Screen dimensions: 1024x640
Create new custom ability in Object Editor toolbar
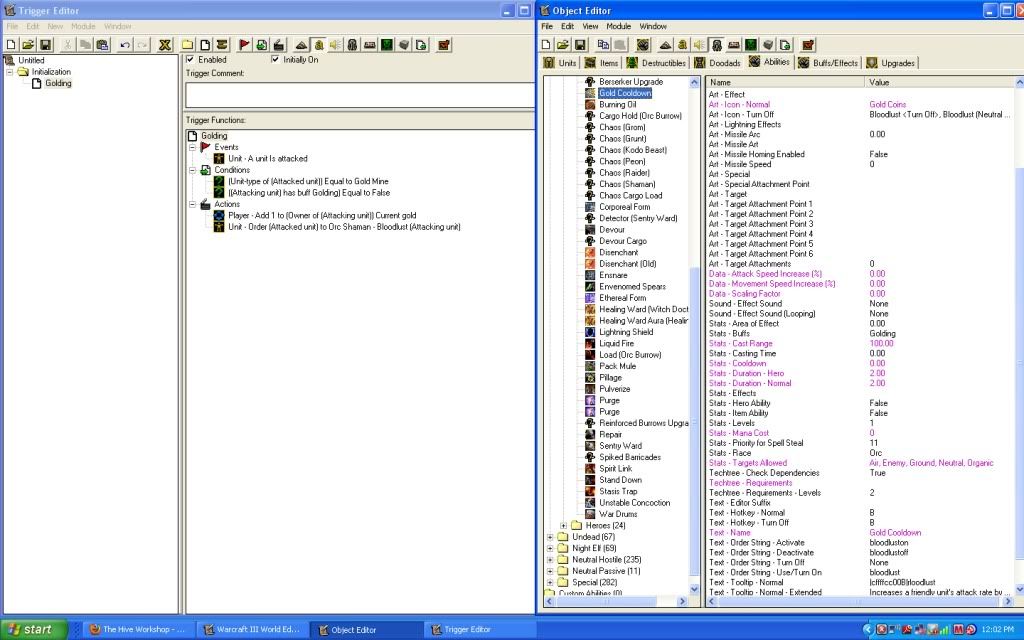tap(643, 44)
